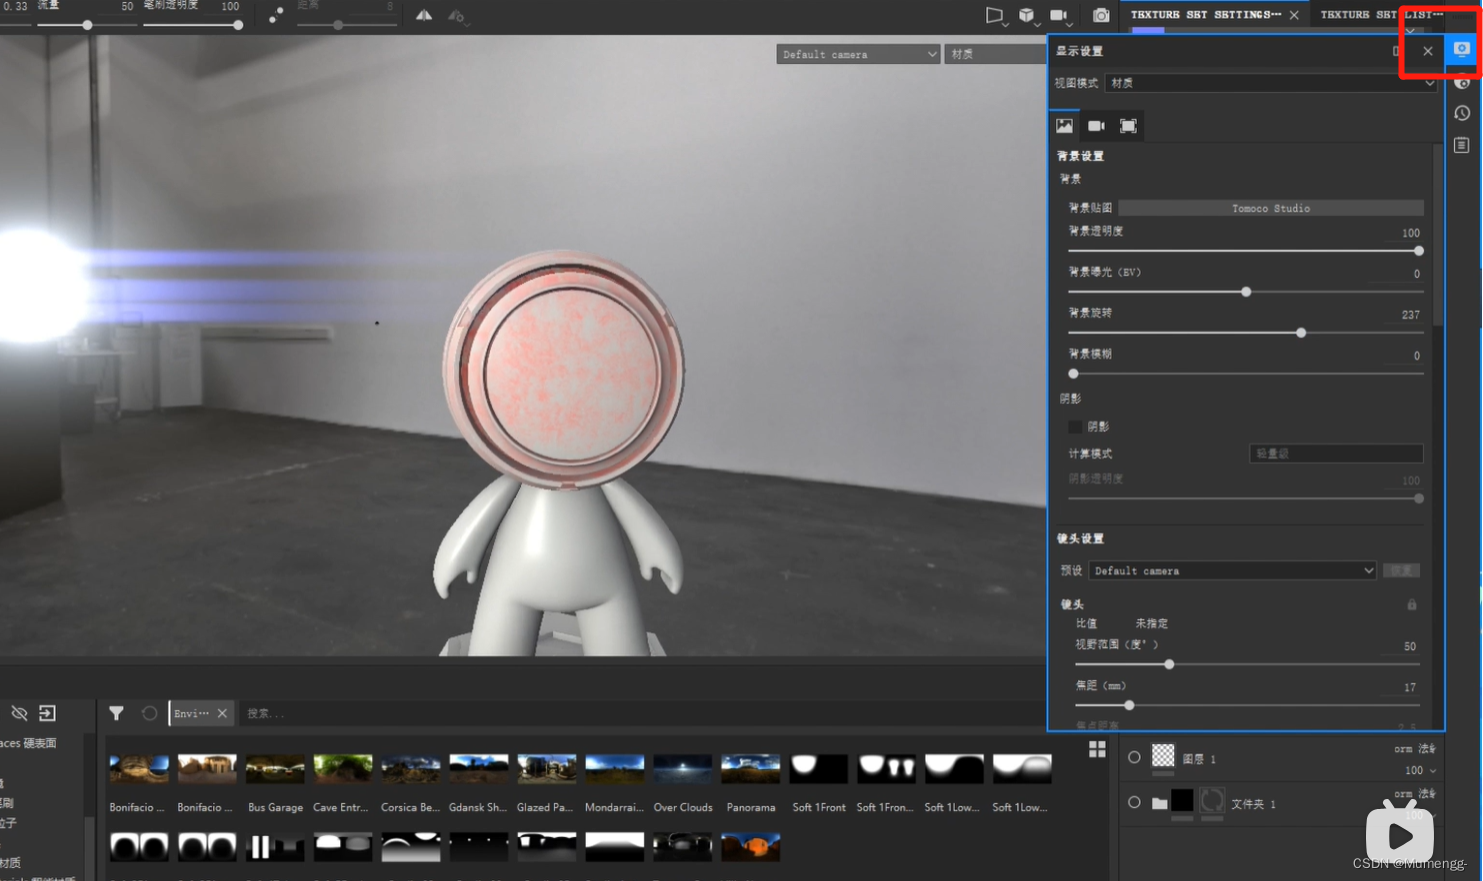1483x881 pixels.
Task: Open the 3D cube view mode icon
Action: [1027, 15]
